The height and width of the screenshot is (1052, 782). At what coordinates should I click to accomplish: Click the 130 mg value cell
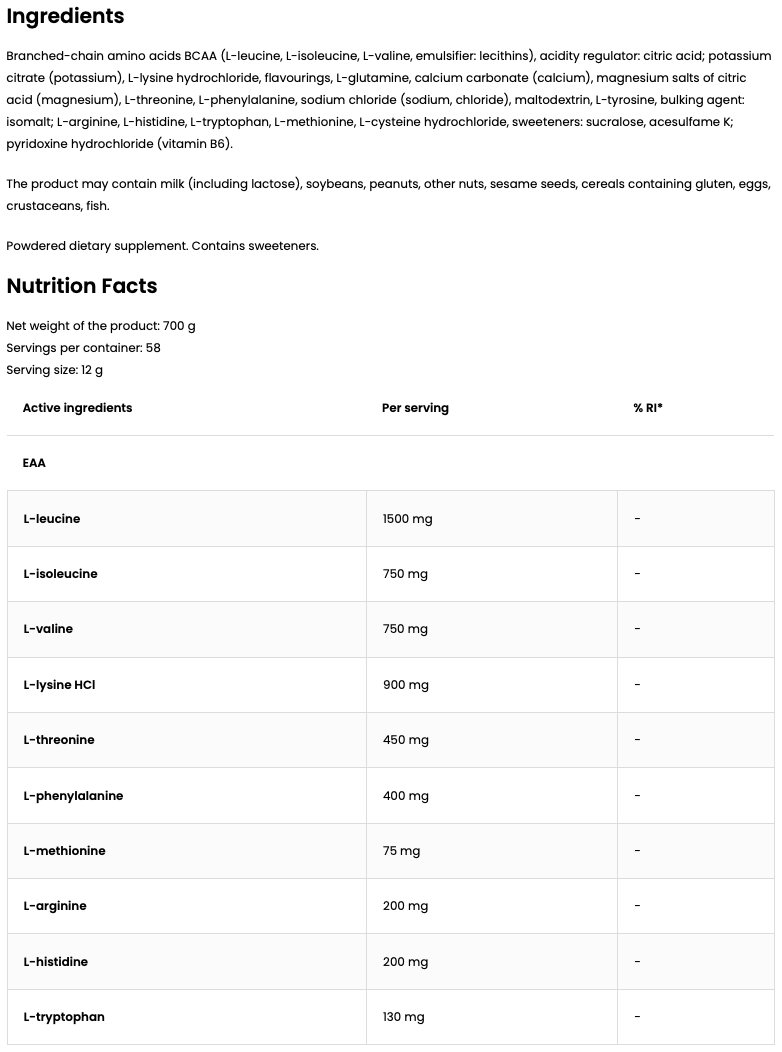pos(403,1017)
